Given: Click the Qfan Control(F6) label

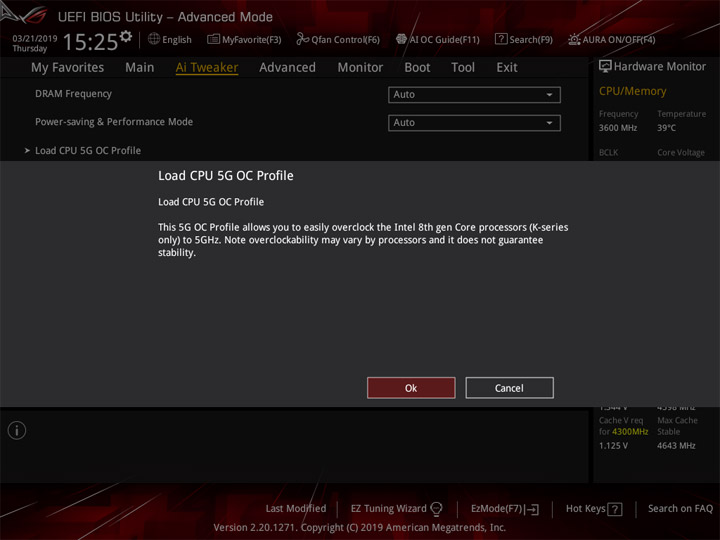Looking at the screenshot, I should (345, 40).
